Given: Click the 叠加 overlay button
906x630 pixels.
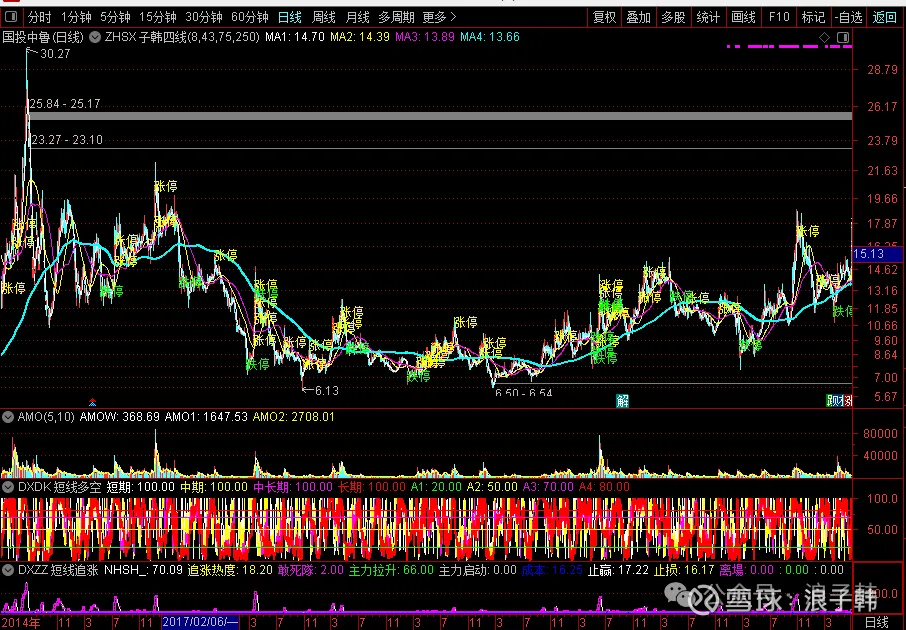Looking at the screenshot, I should pyautogui.click(x=638, y=17).
